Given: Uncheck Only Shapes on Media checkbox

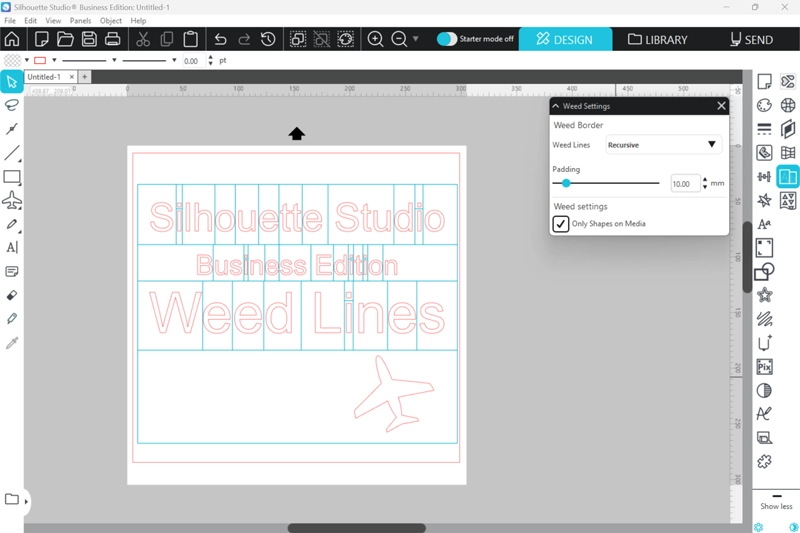Looking at the screenshot, I should point(561,224).
